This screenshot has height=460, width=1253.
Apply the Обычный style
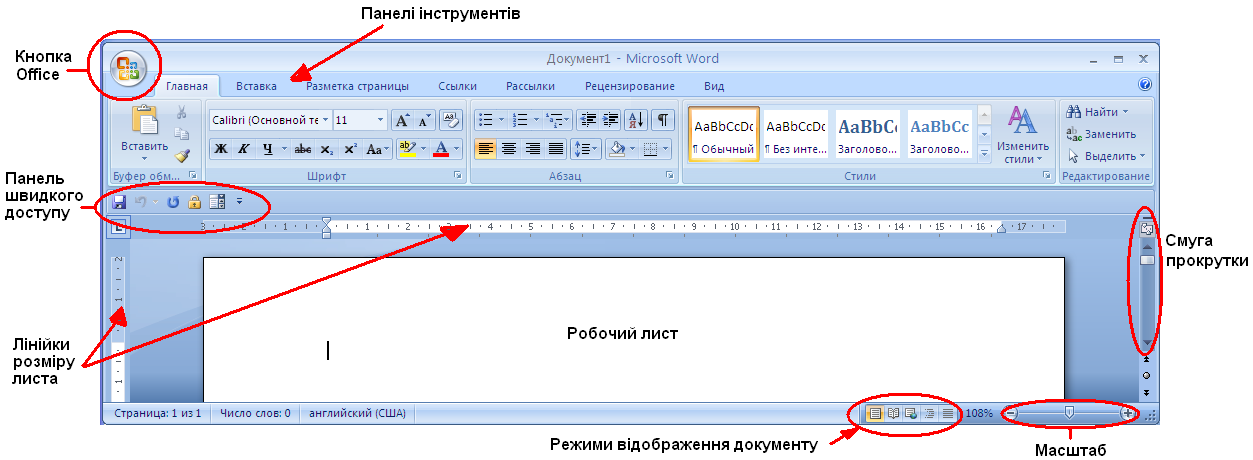[x=723, y=135]
